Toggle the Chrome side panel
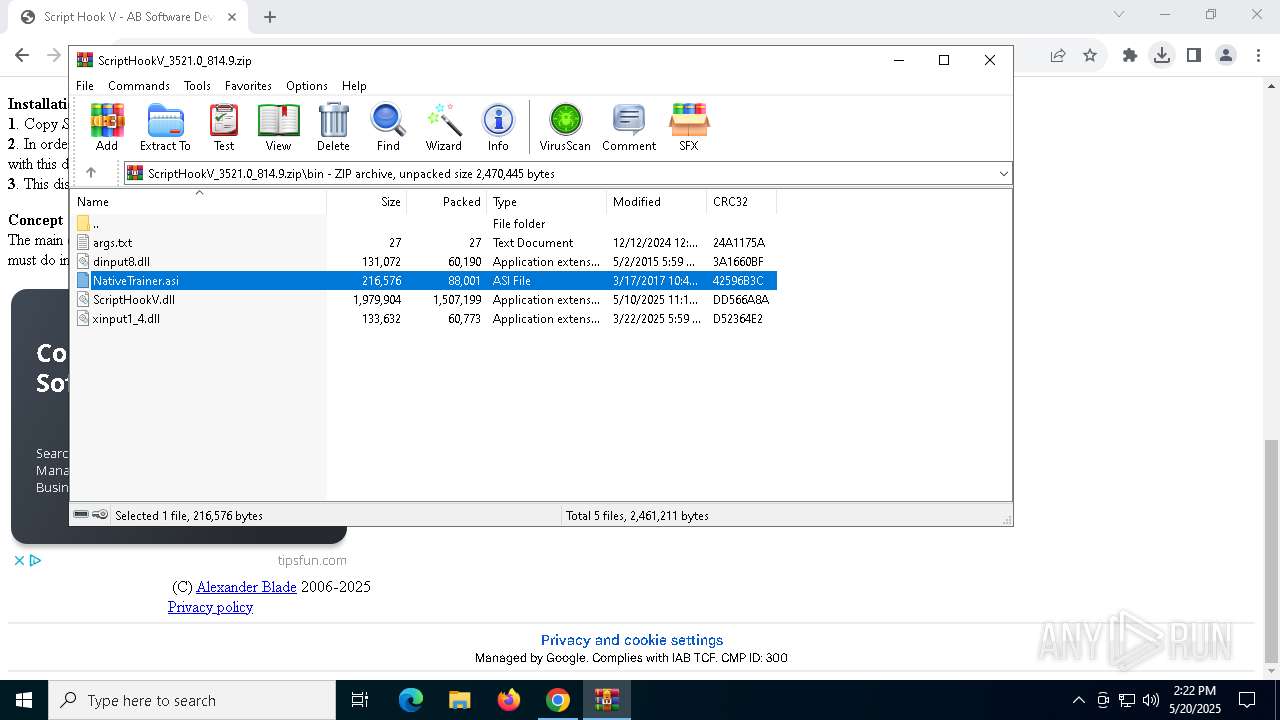Viewport: 1280px width, 720px height. point(1194,56)
